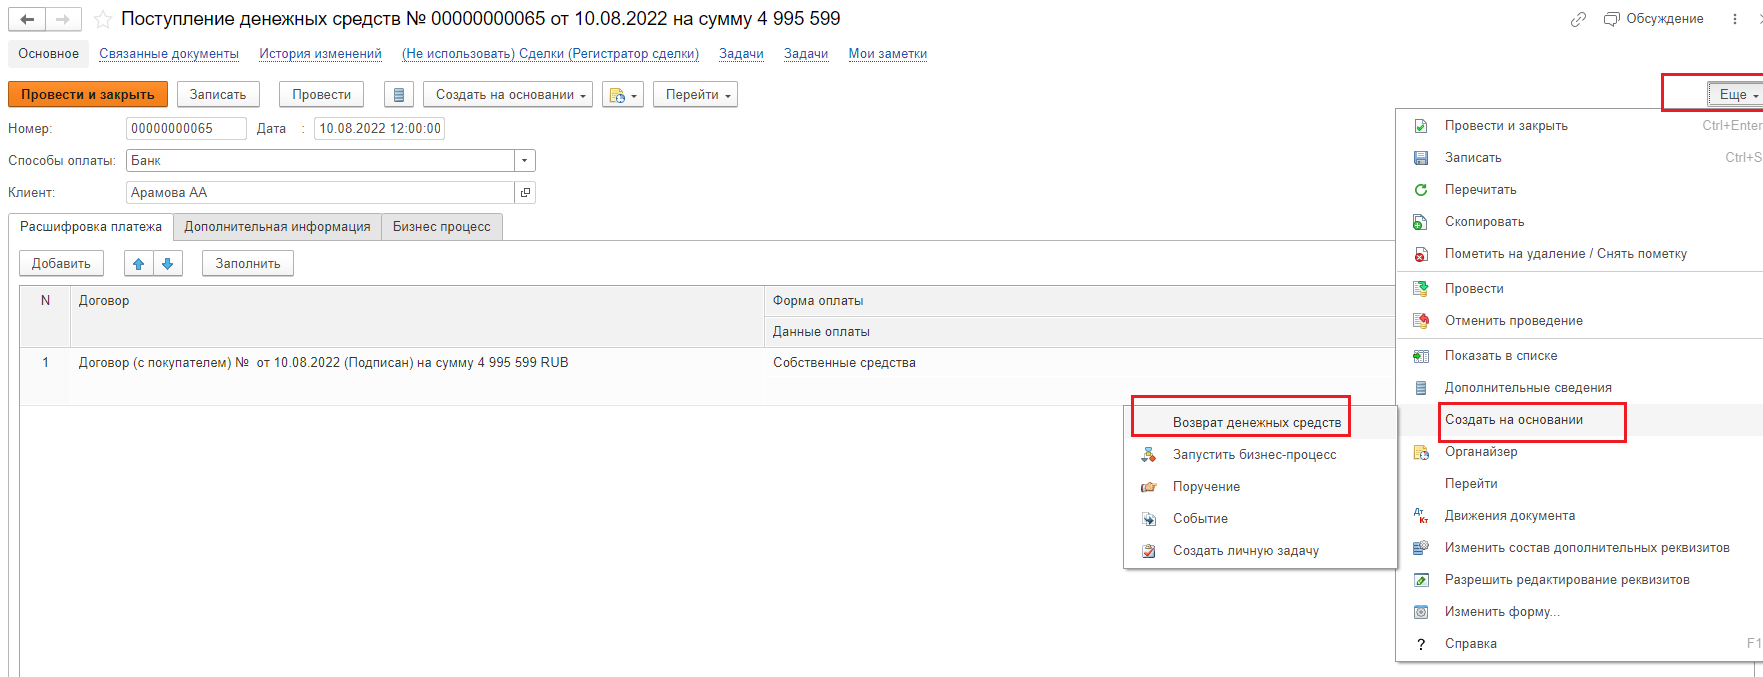Choose Отменить проведение in the menu
The width and height of the screenshot is (1763, 677).
pyautogui.click(x=1513, y=321)
